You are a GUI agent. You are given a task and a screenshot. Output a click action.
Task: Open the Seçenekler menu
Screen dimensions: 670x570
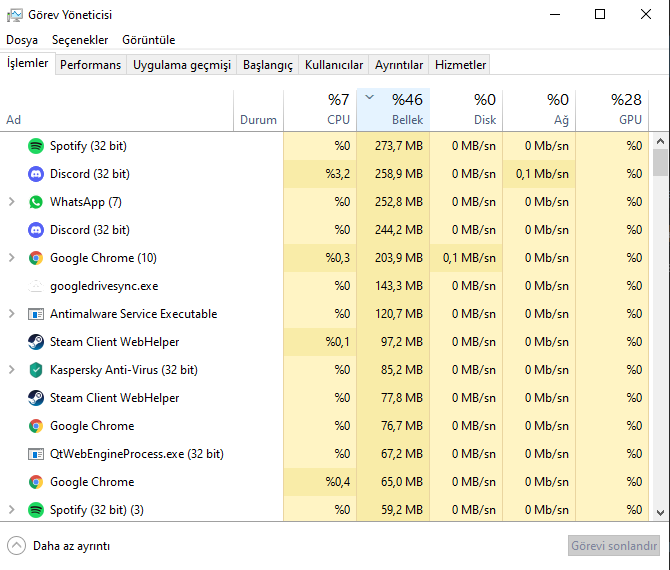[x=80, y=40]
